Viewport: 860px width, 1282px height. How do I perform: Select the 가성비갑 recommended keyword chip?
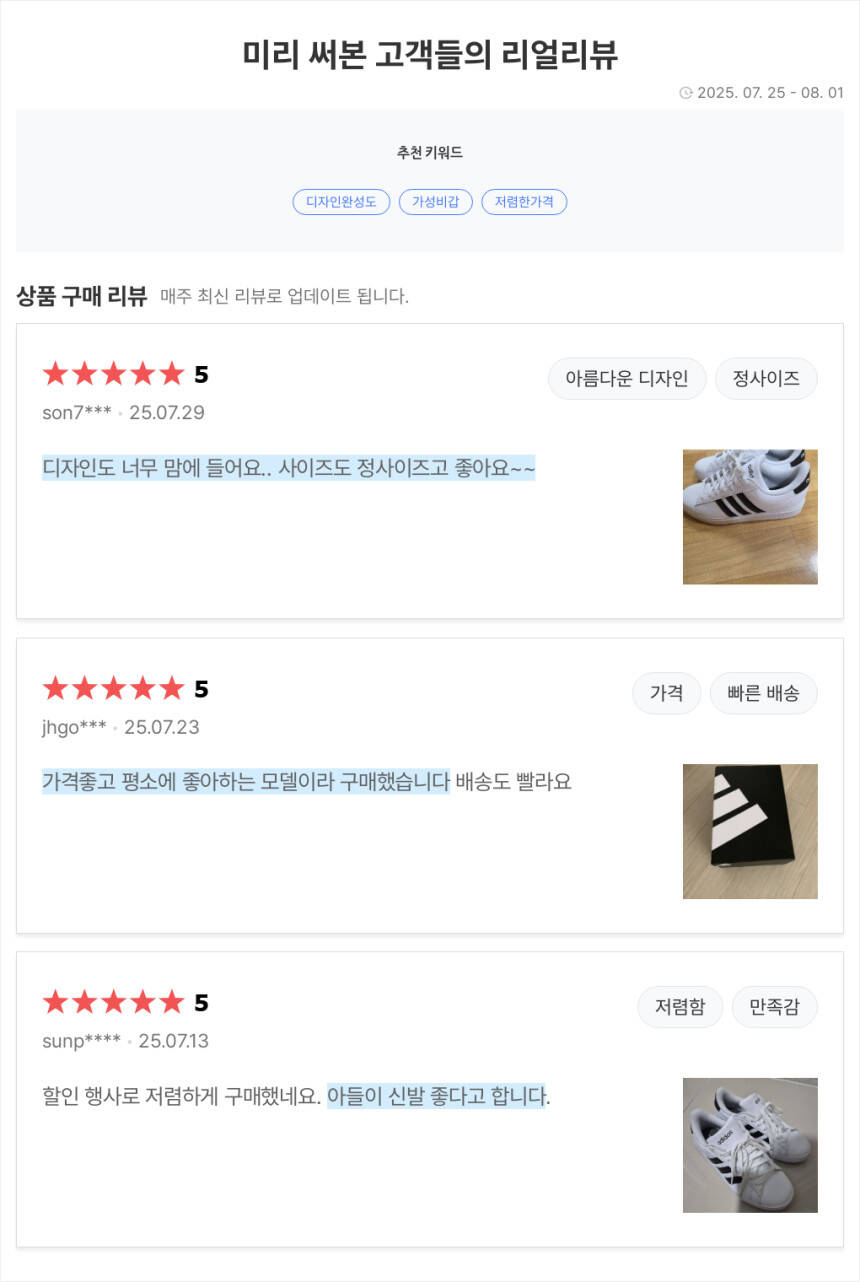point(436,202)
